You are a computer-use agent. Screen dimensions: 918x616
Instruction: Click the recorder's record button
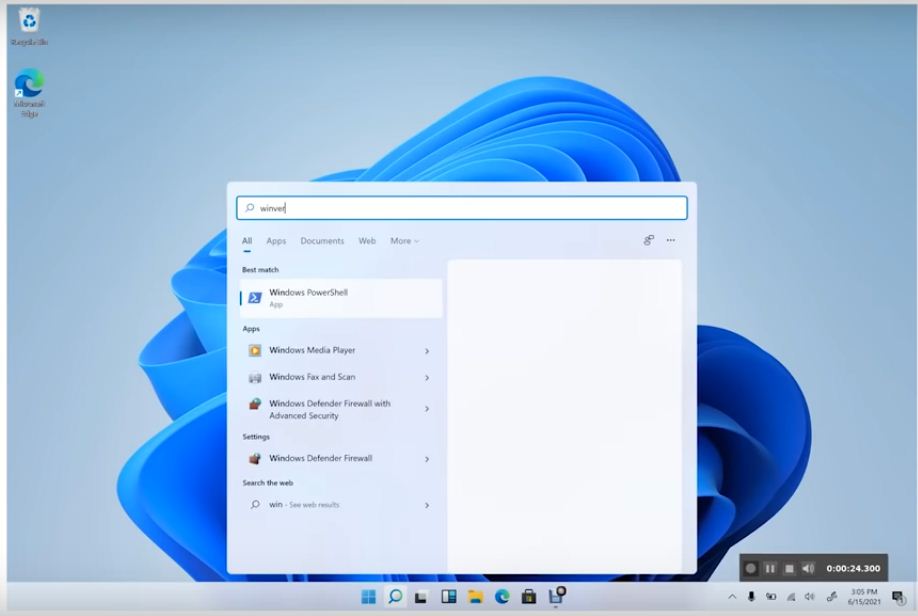point(751,568)
